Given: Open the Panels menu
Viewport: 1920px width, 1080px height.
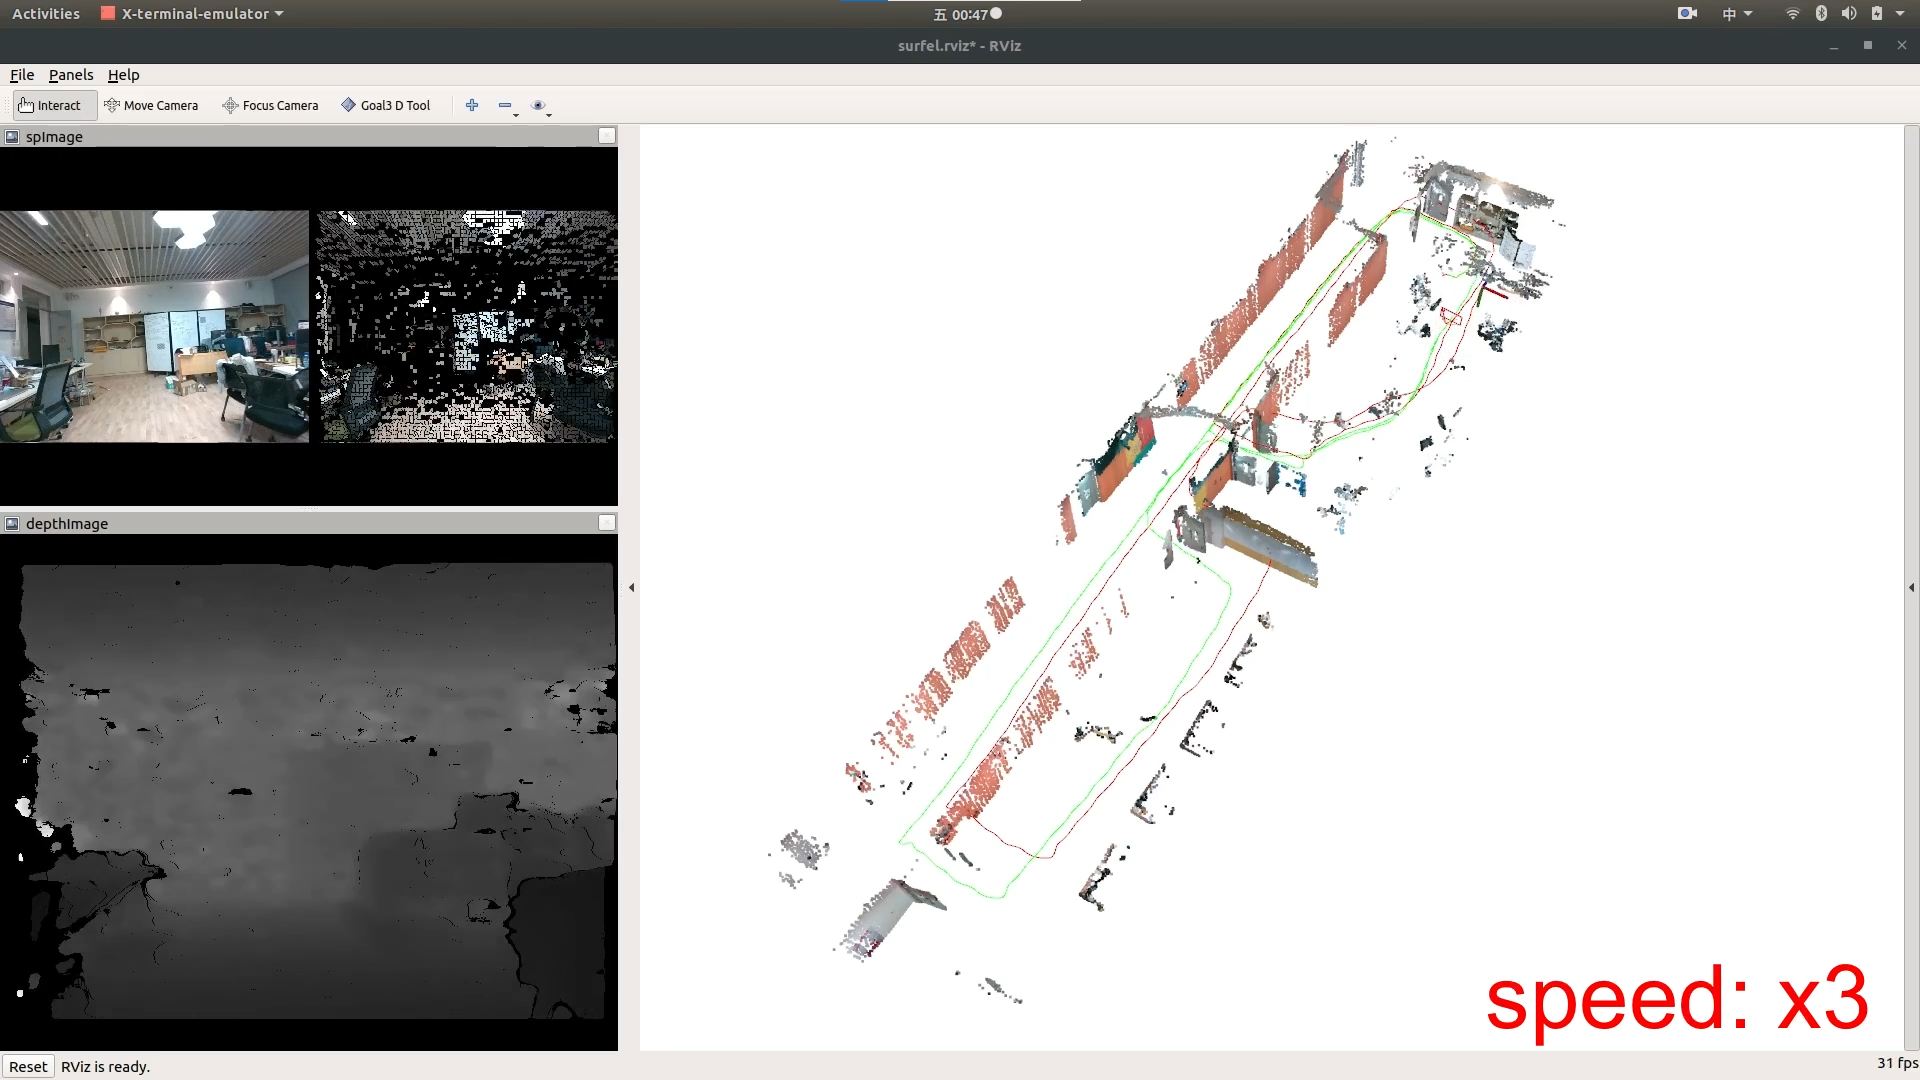Looking at the screenshot, I should click(71, 75).
